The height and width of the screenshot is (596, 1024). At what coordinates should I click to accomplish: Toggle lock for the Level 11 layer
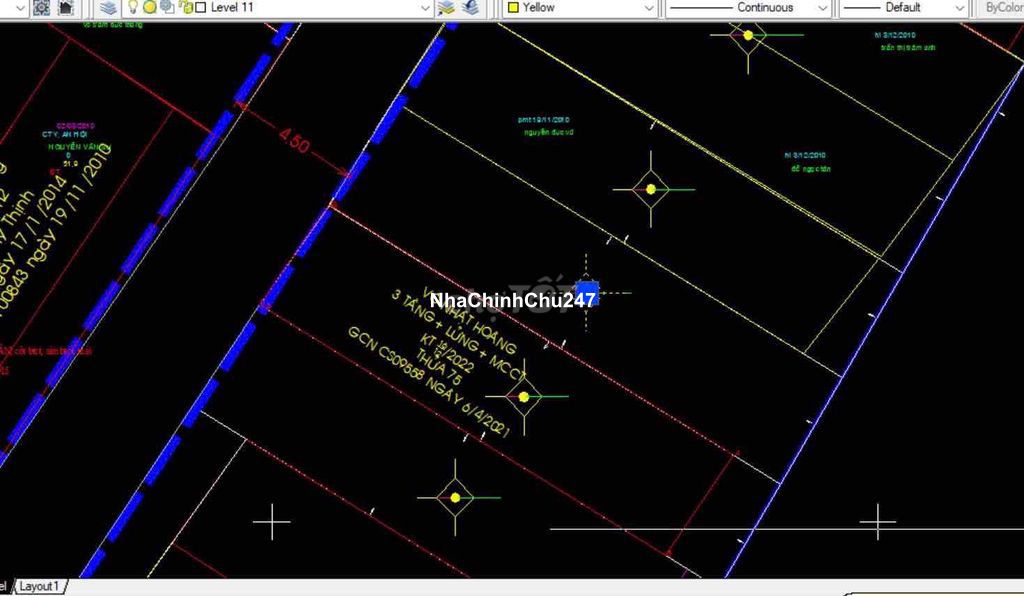(185, 7)
